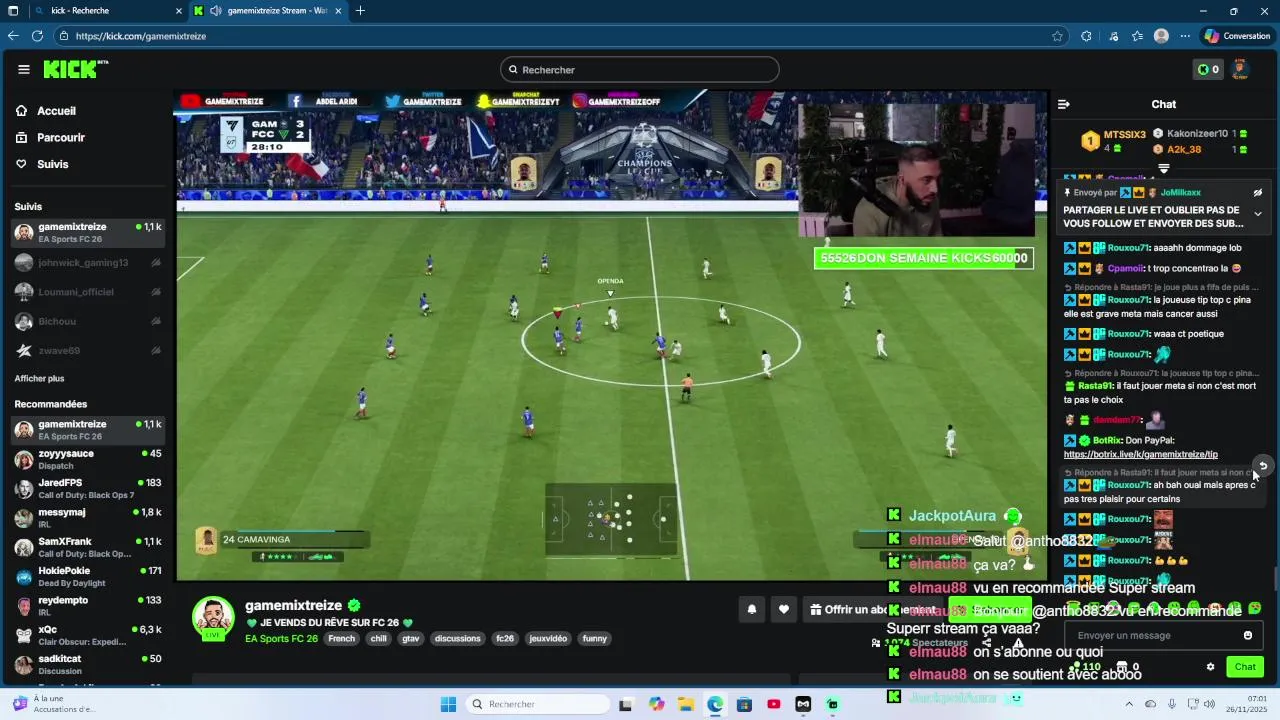This screenshot has height=720, width=1280.
Task: Mute the gamemixtreize Stream tab audio icon
Action: coord(215,11)
